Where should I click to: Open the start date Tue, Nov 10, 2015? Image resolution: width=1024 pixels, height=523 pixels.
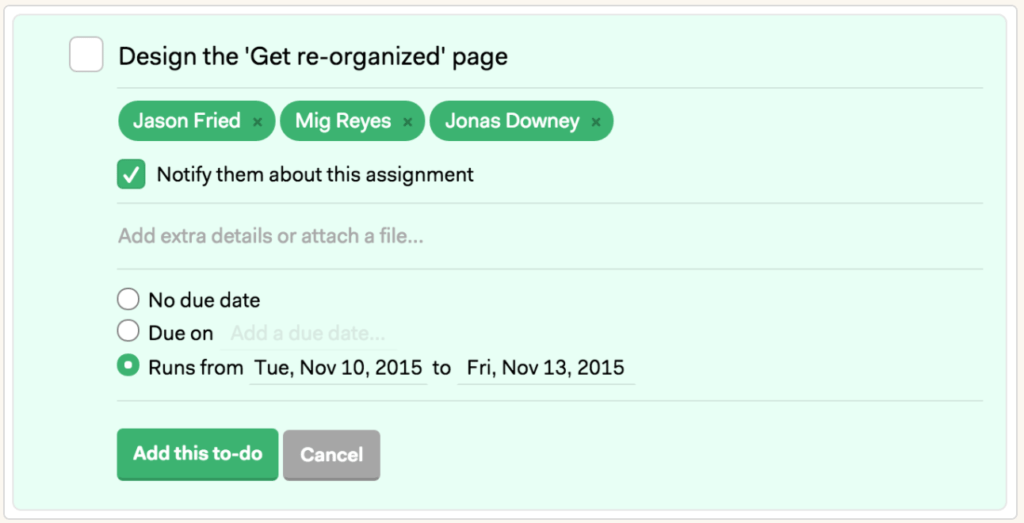coord(338,368)
